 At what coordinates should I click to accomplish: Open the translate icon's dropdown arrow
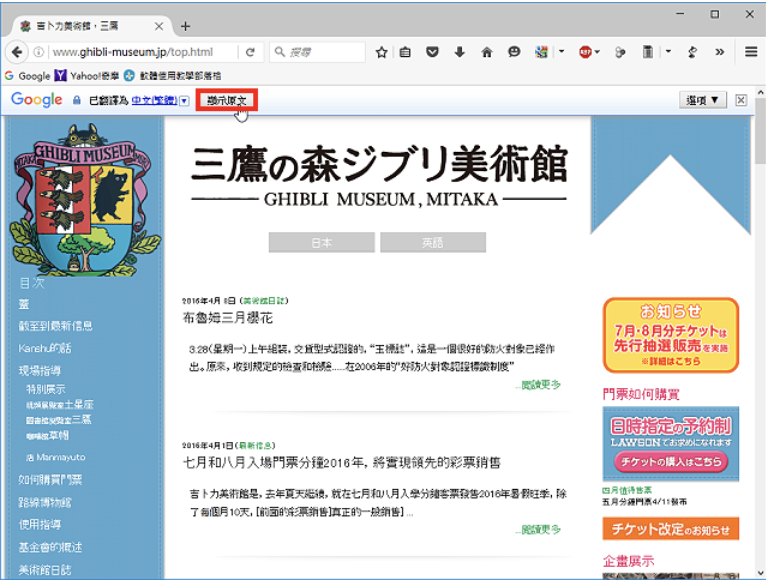pos(561,52)
